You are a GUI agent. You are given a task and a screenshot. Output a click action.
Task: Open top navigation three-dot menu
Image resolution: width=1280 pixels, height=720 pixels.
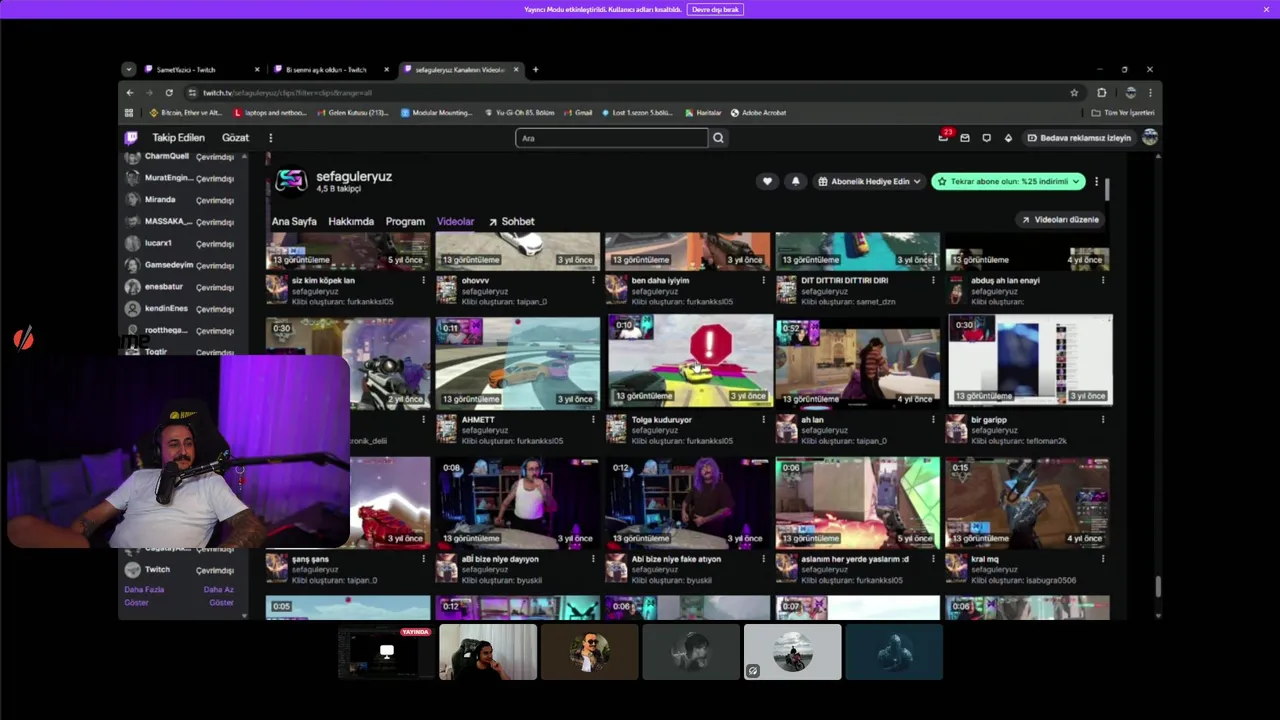270,138
